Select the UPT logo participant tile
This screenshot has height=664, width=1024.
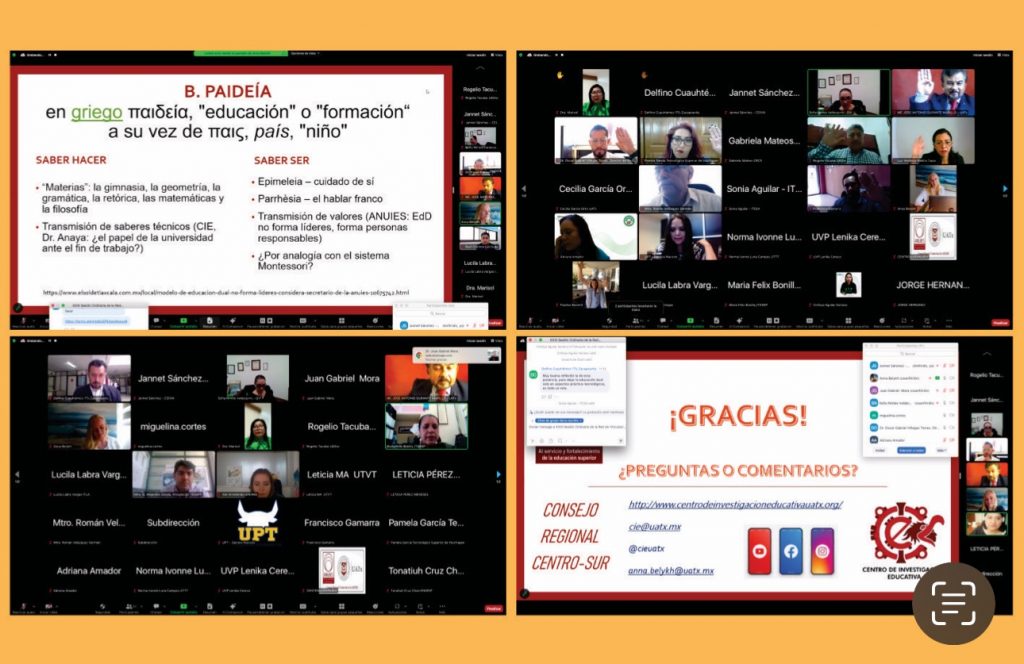point(258,523)
